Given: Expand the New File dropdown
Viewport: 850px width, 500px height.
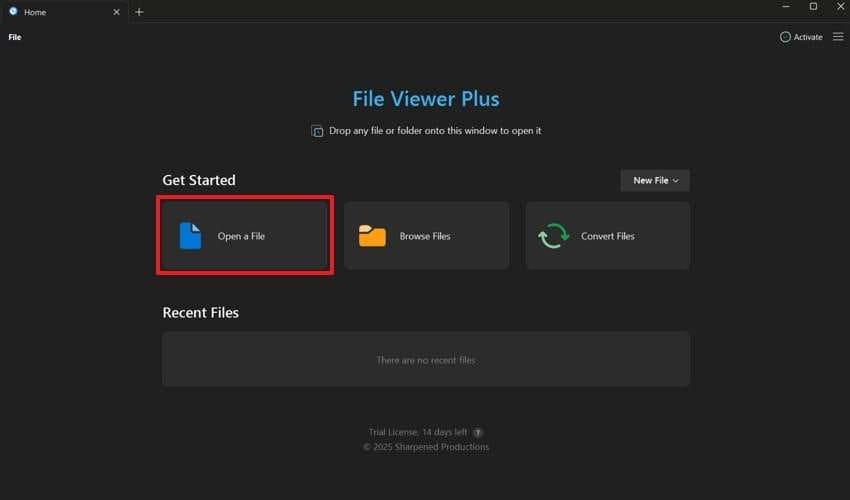Looking at the screenshot, I should point(655,181).
